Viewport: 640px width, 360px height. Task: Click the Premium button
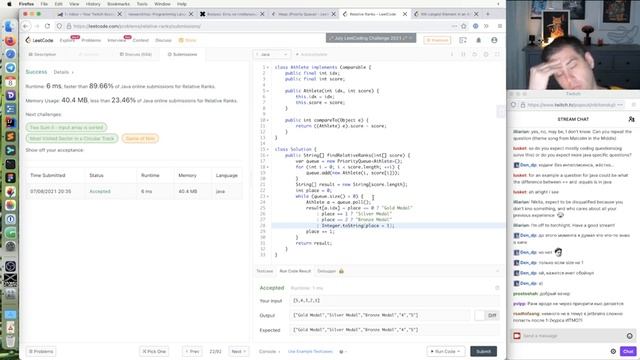click(437, 40)
